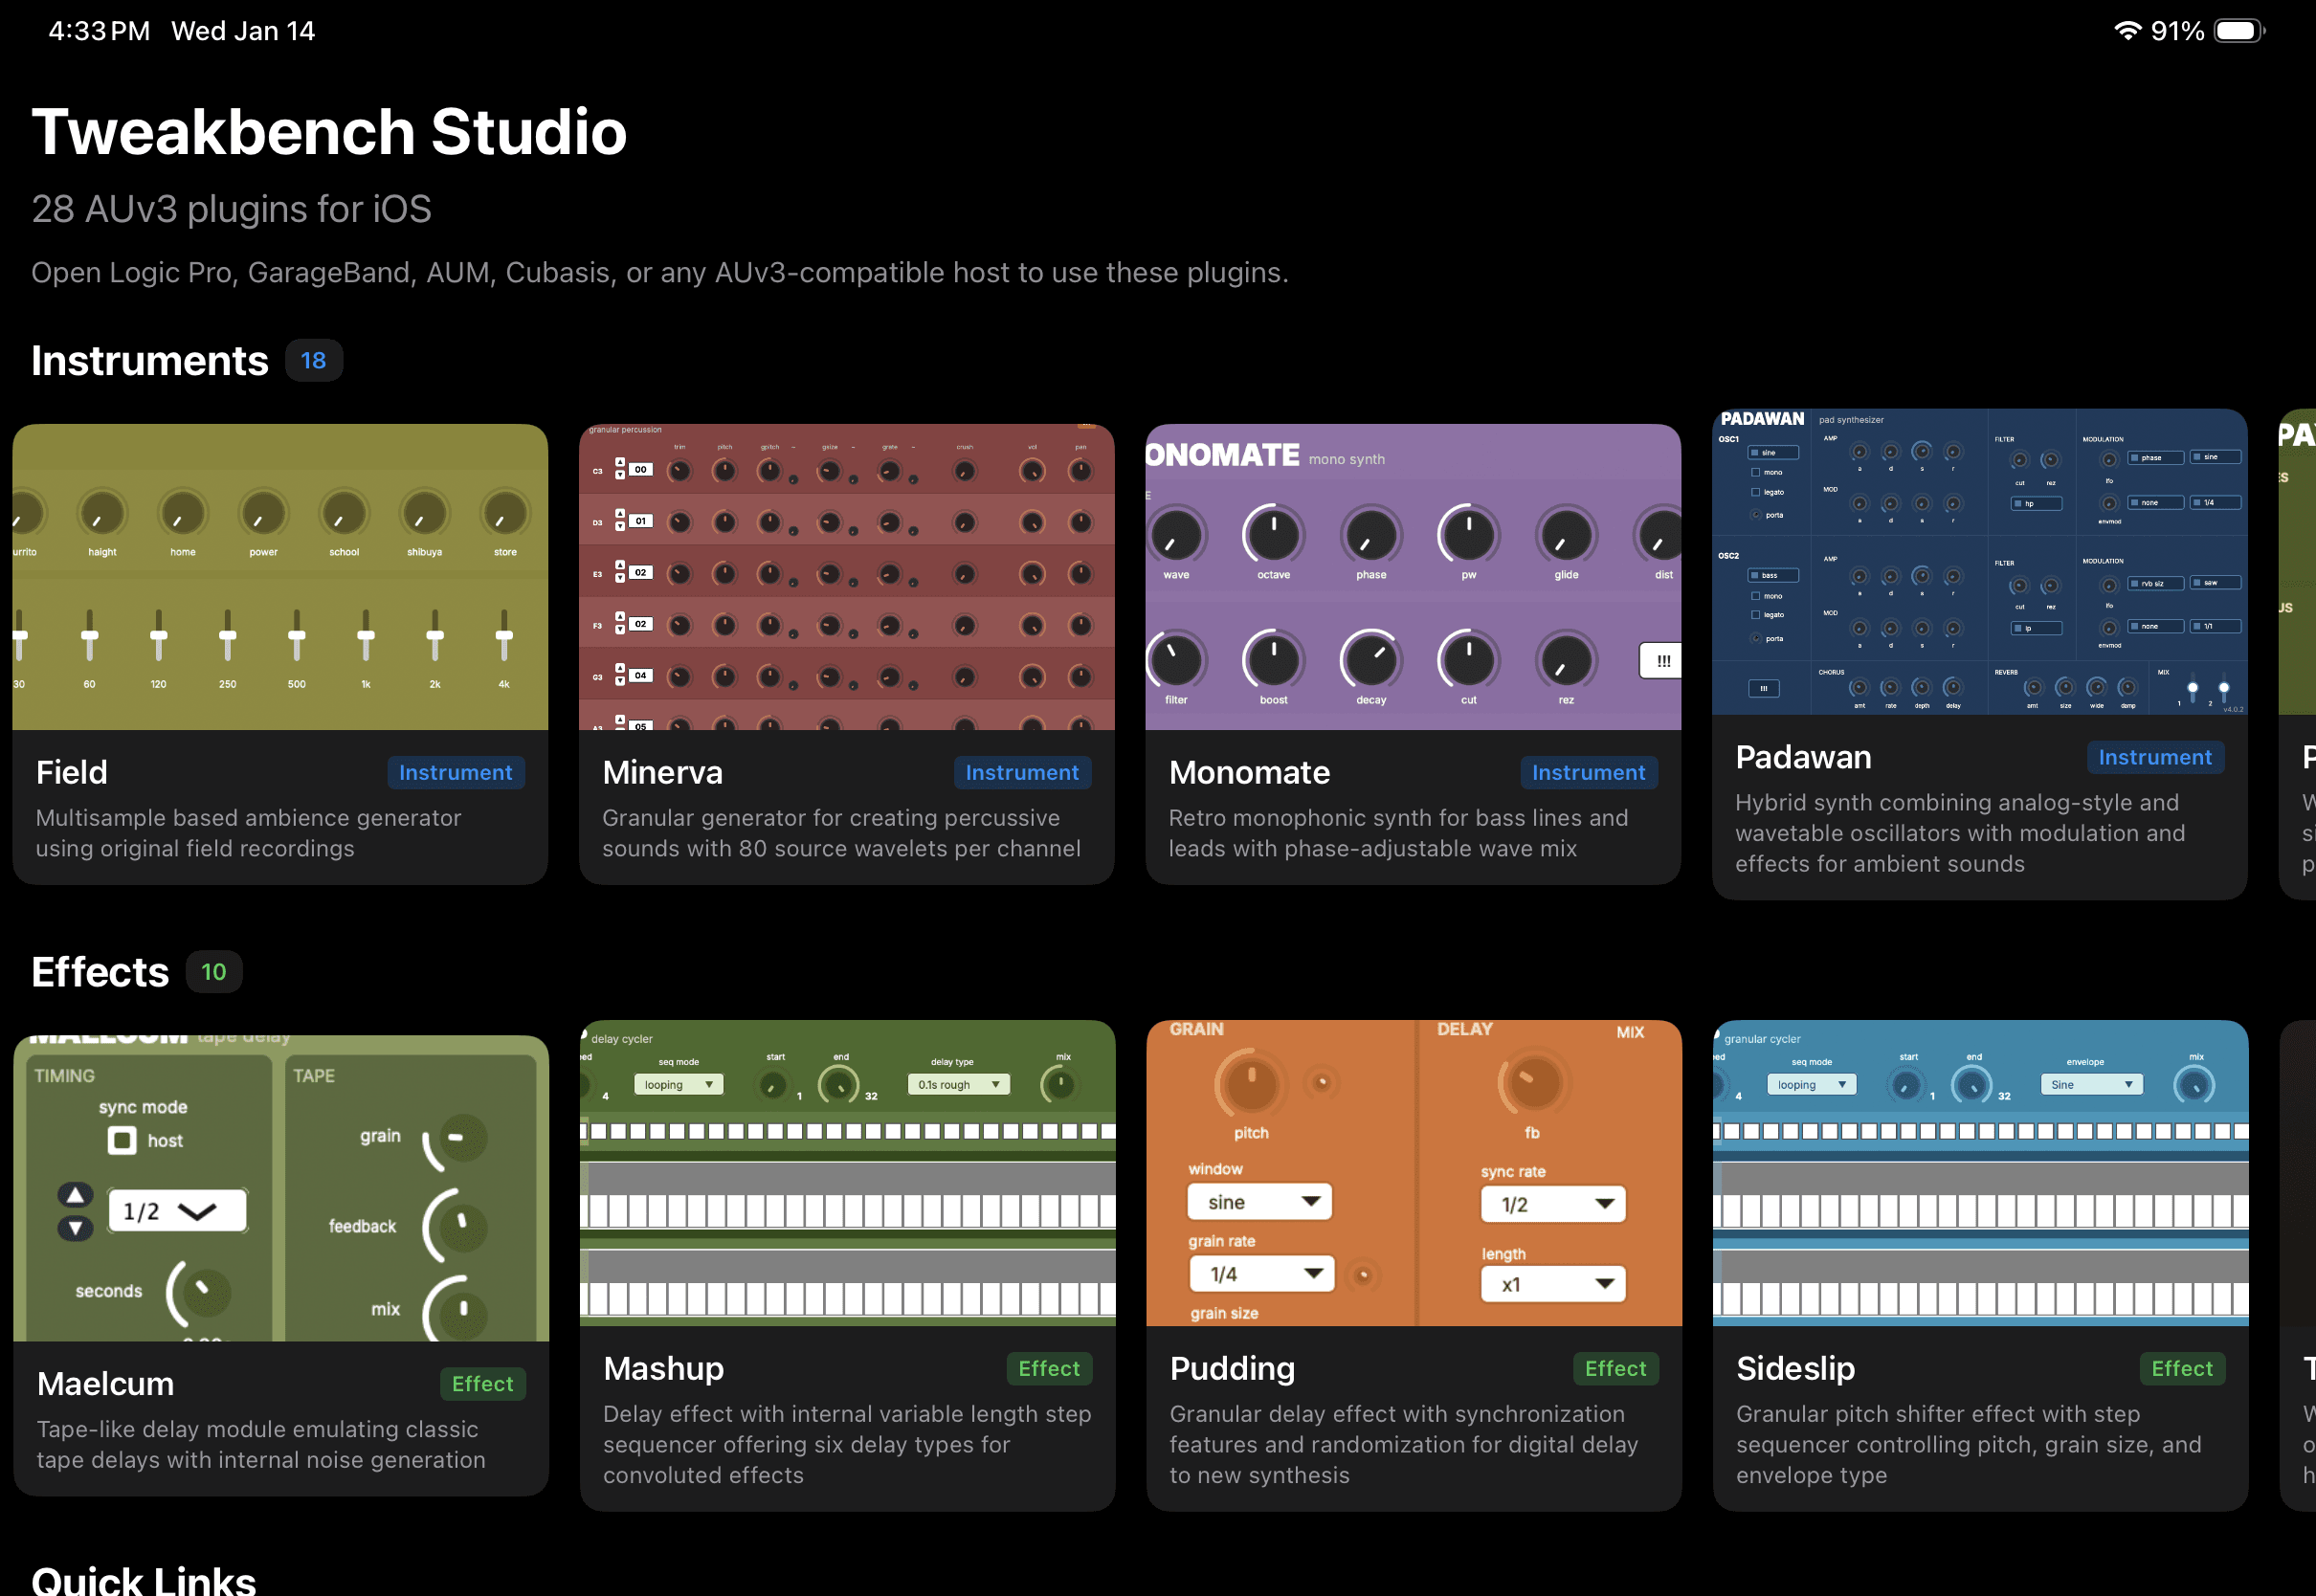
Task: Click the 4:33 PM clock in status bar
Action: (x=99, y=31)
